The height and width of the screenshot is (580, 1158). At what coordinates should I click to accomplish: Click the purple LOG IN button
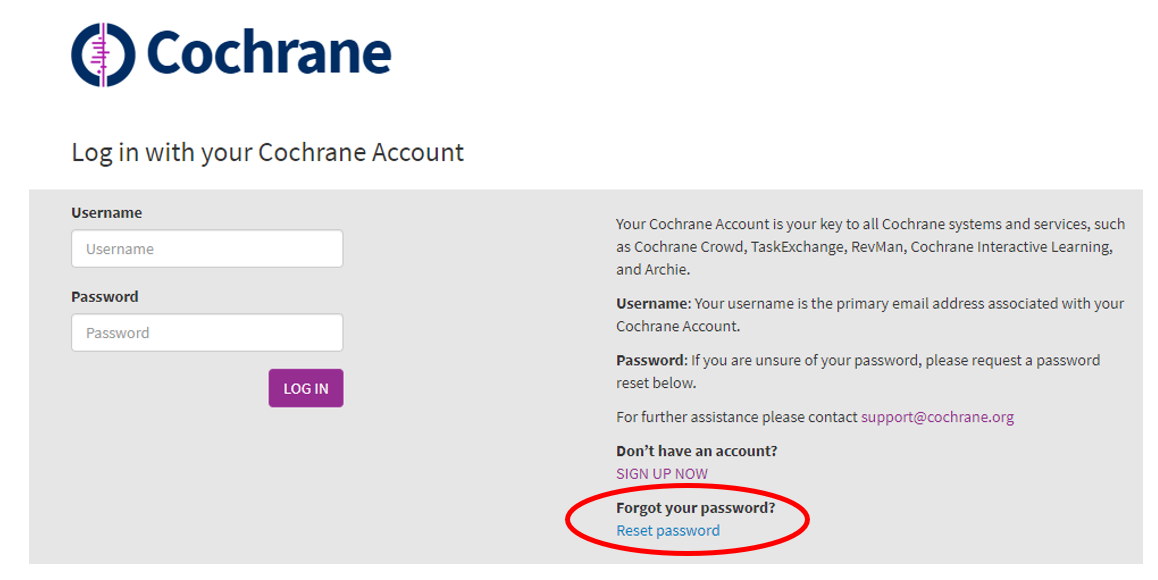(306, 388)
